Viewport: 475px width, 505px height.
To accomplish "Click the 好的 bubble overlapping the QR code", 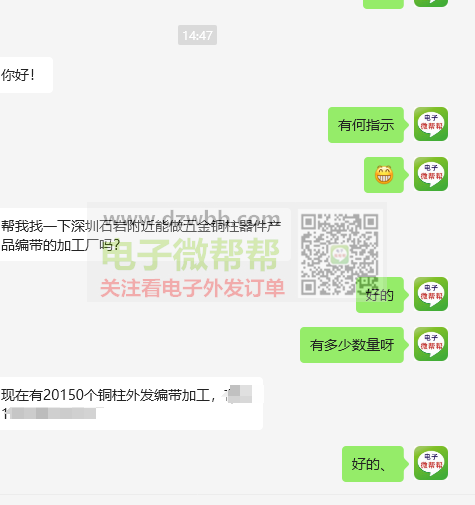I will pos(382,295).
